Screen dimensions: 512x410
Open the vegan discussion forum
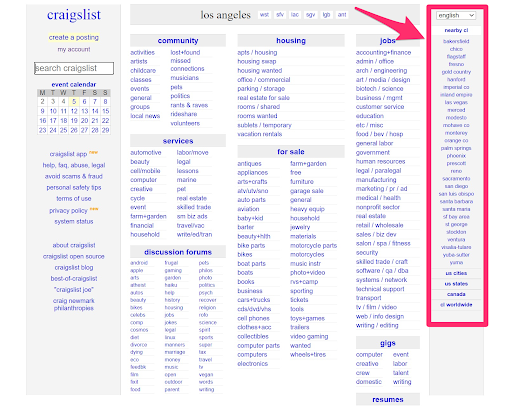(x=206, y=374)
